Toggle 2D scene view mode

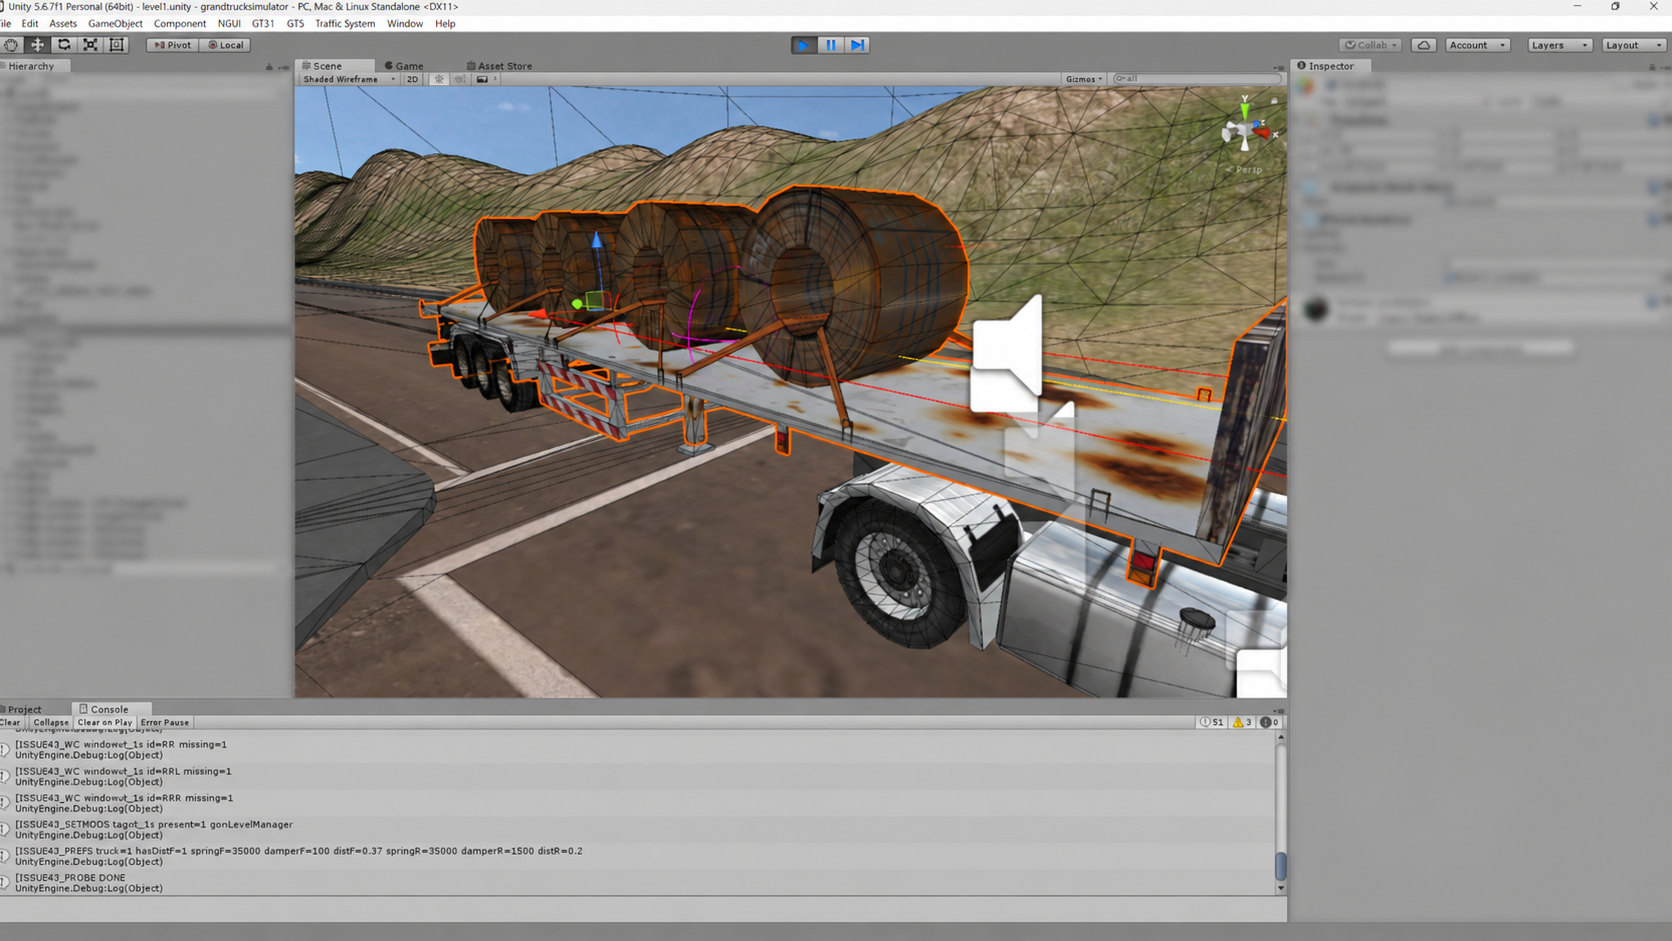point(412,79)
